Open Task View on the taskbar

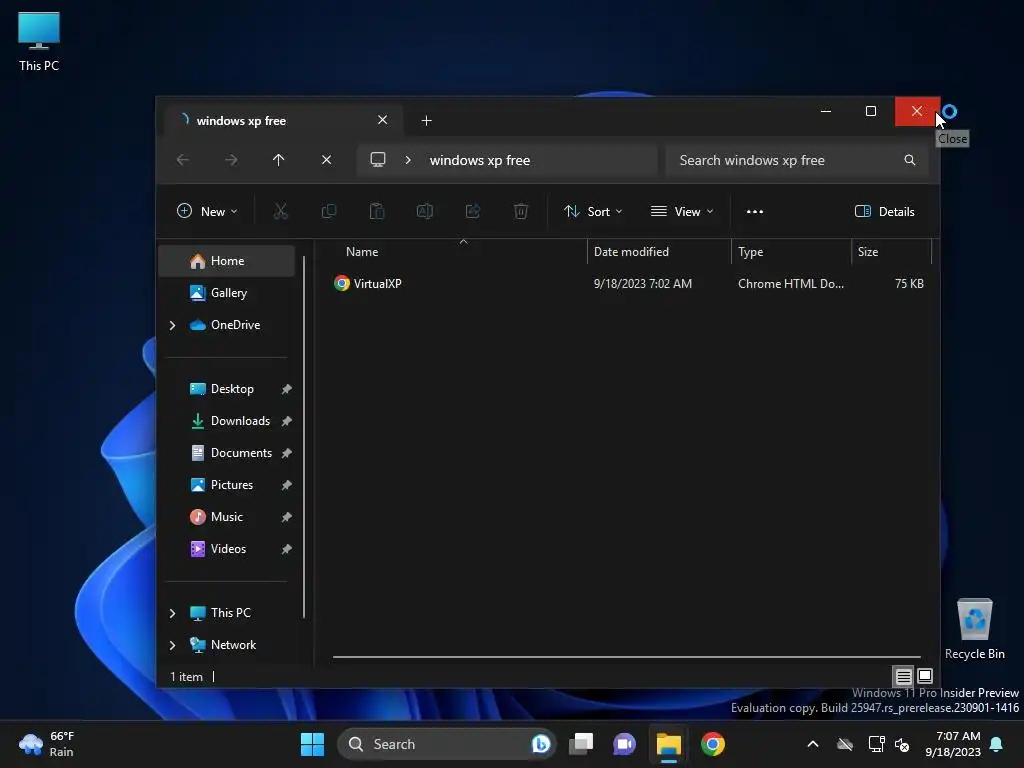coord(581,744)
